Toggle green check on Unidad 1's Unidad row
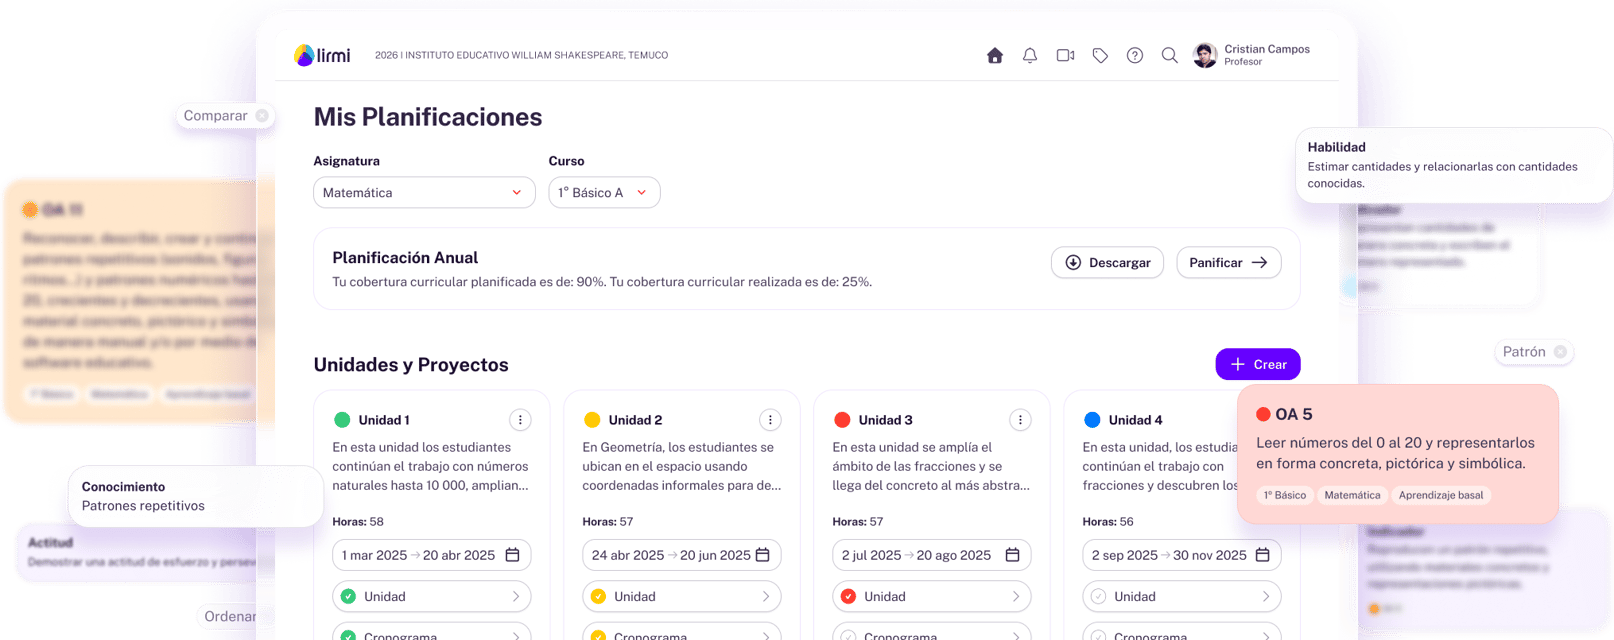 pyautogui.click(x=348, y=597)
